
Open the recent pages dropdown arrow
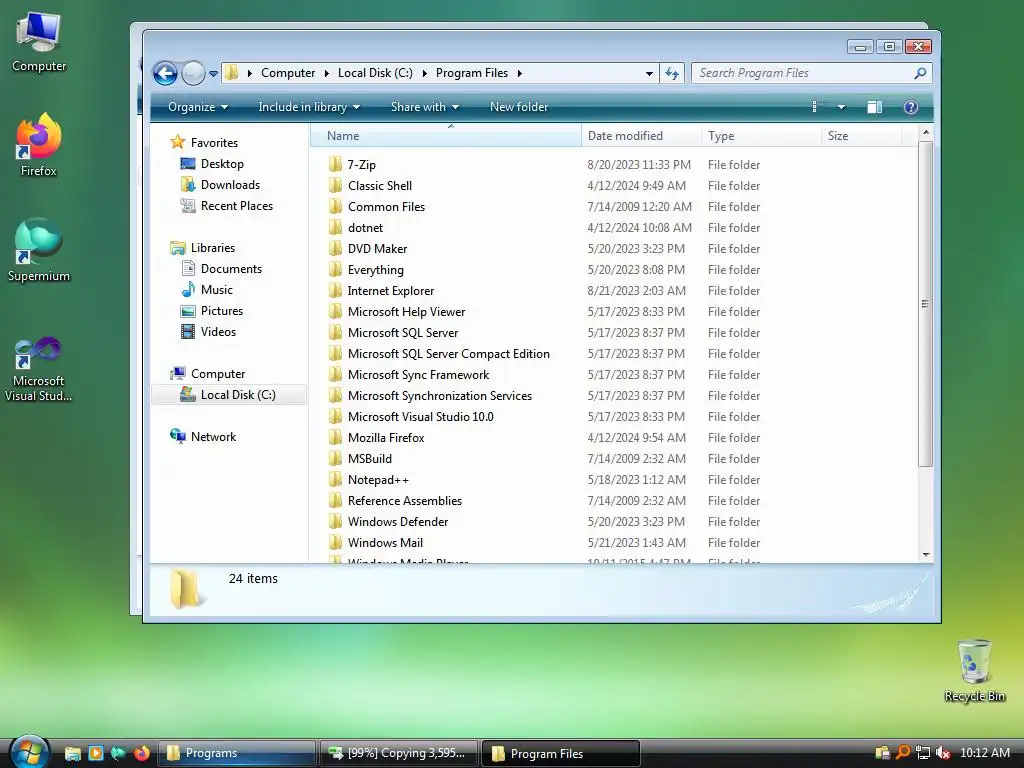pos(213,74)
